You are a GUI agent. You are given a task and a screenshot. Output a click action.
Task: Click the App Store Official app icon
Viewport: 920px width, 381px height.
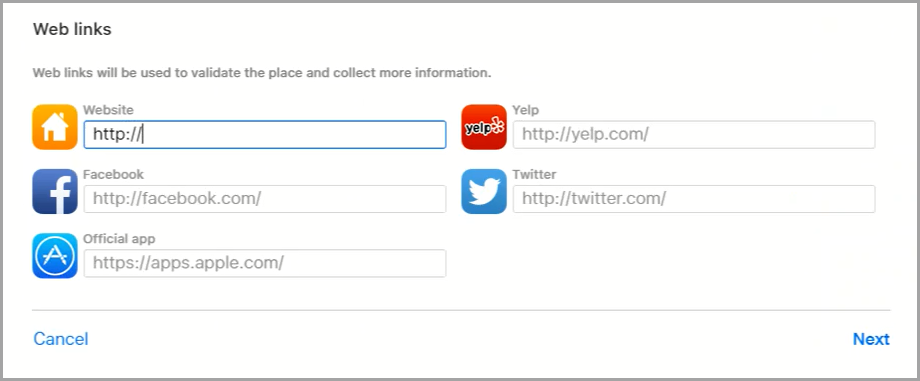coord(55,255)
